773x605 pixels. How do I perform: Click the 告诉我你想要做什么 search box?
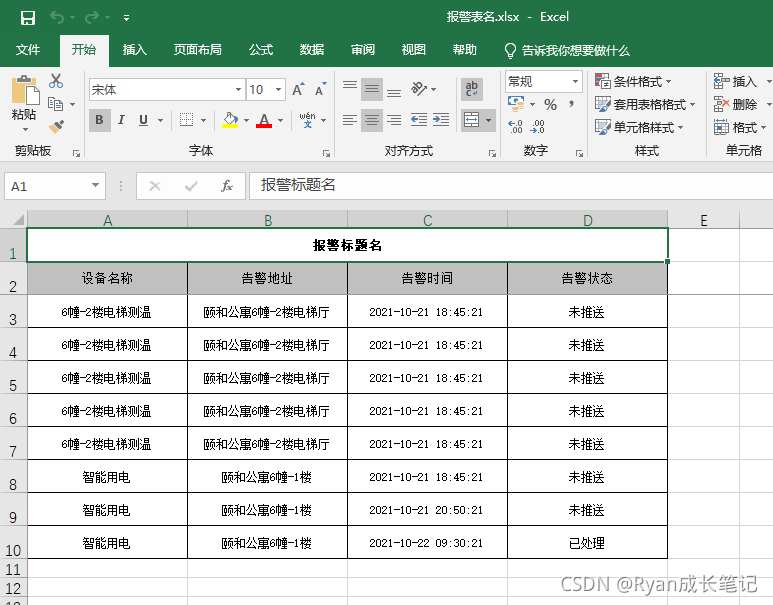click(567, 50)
